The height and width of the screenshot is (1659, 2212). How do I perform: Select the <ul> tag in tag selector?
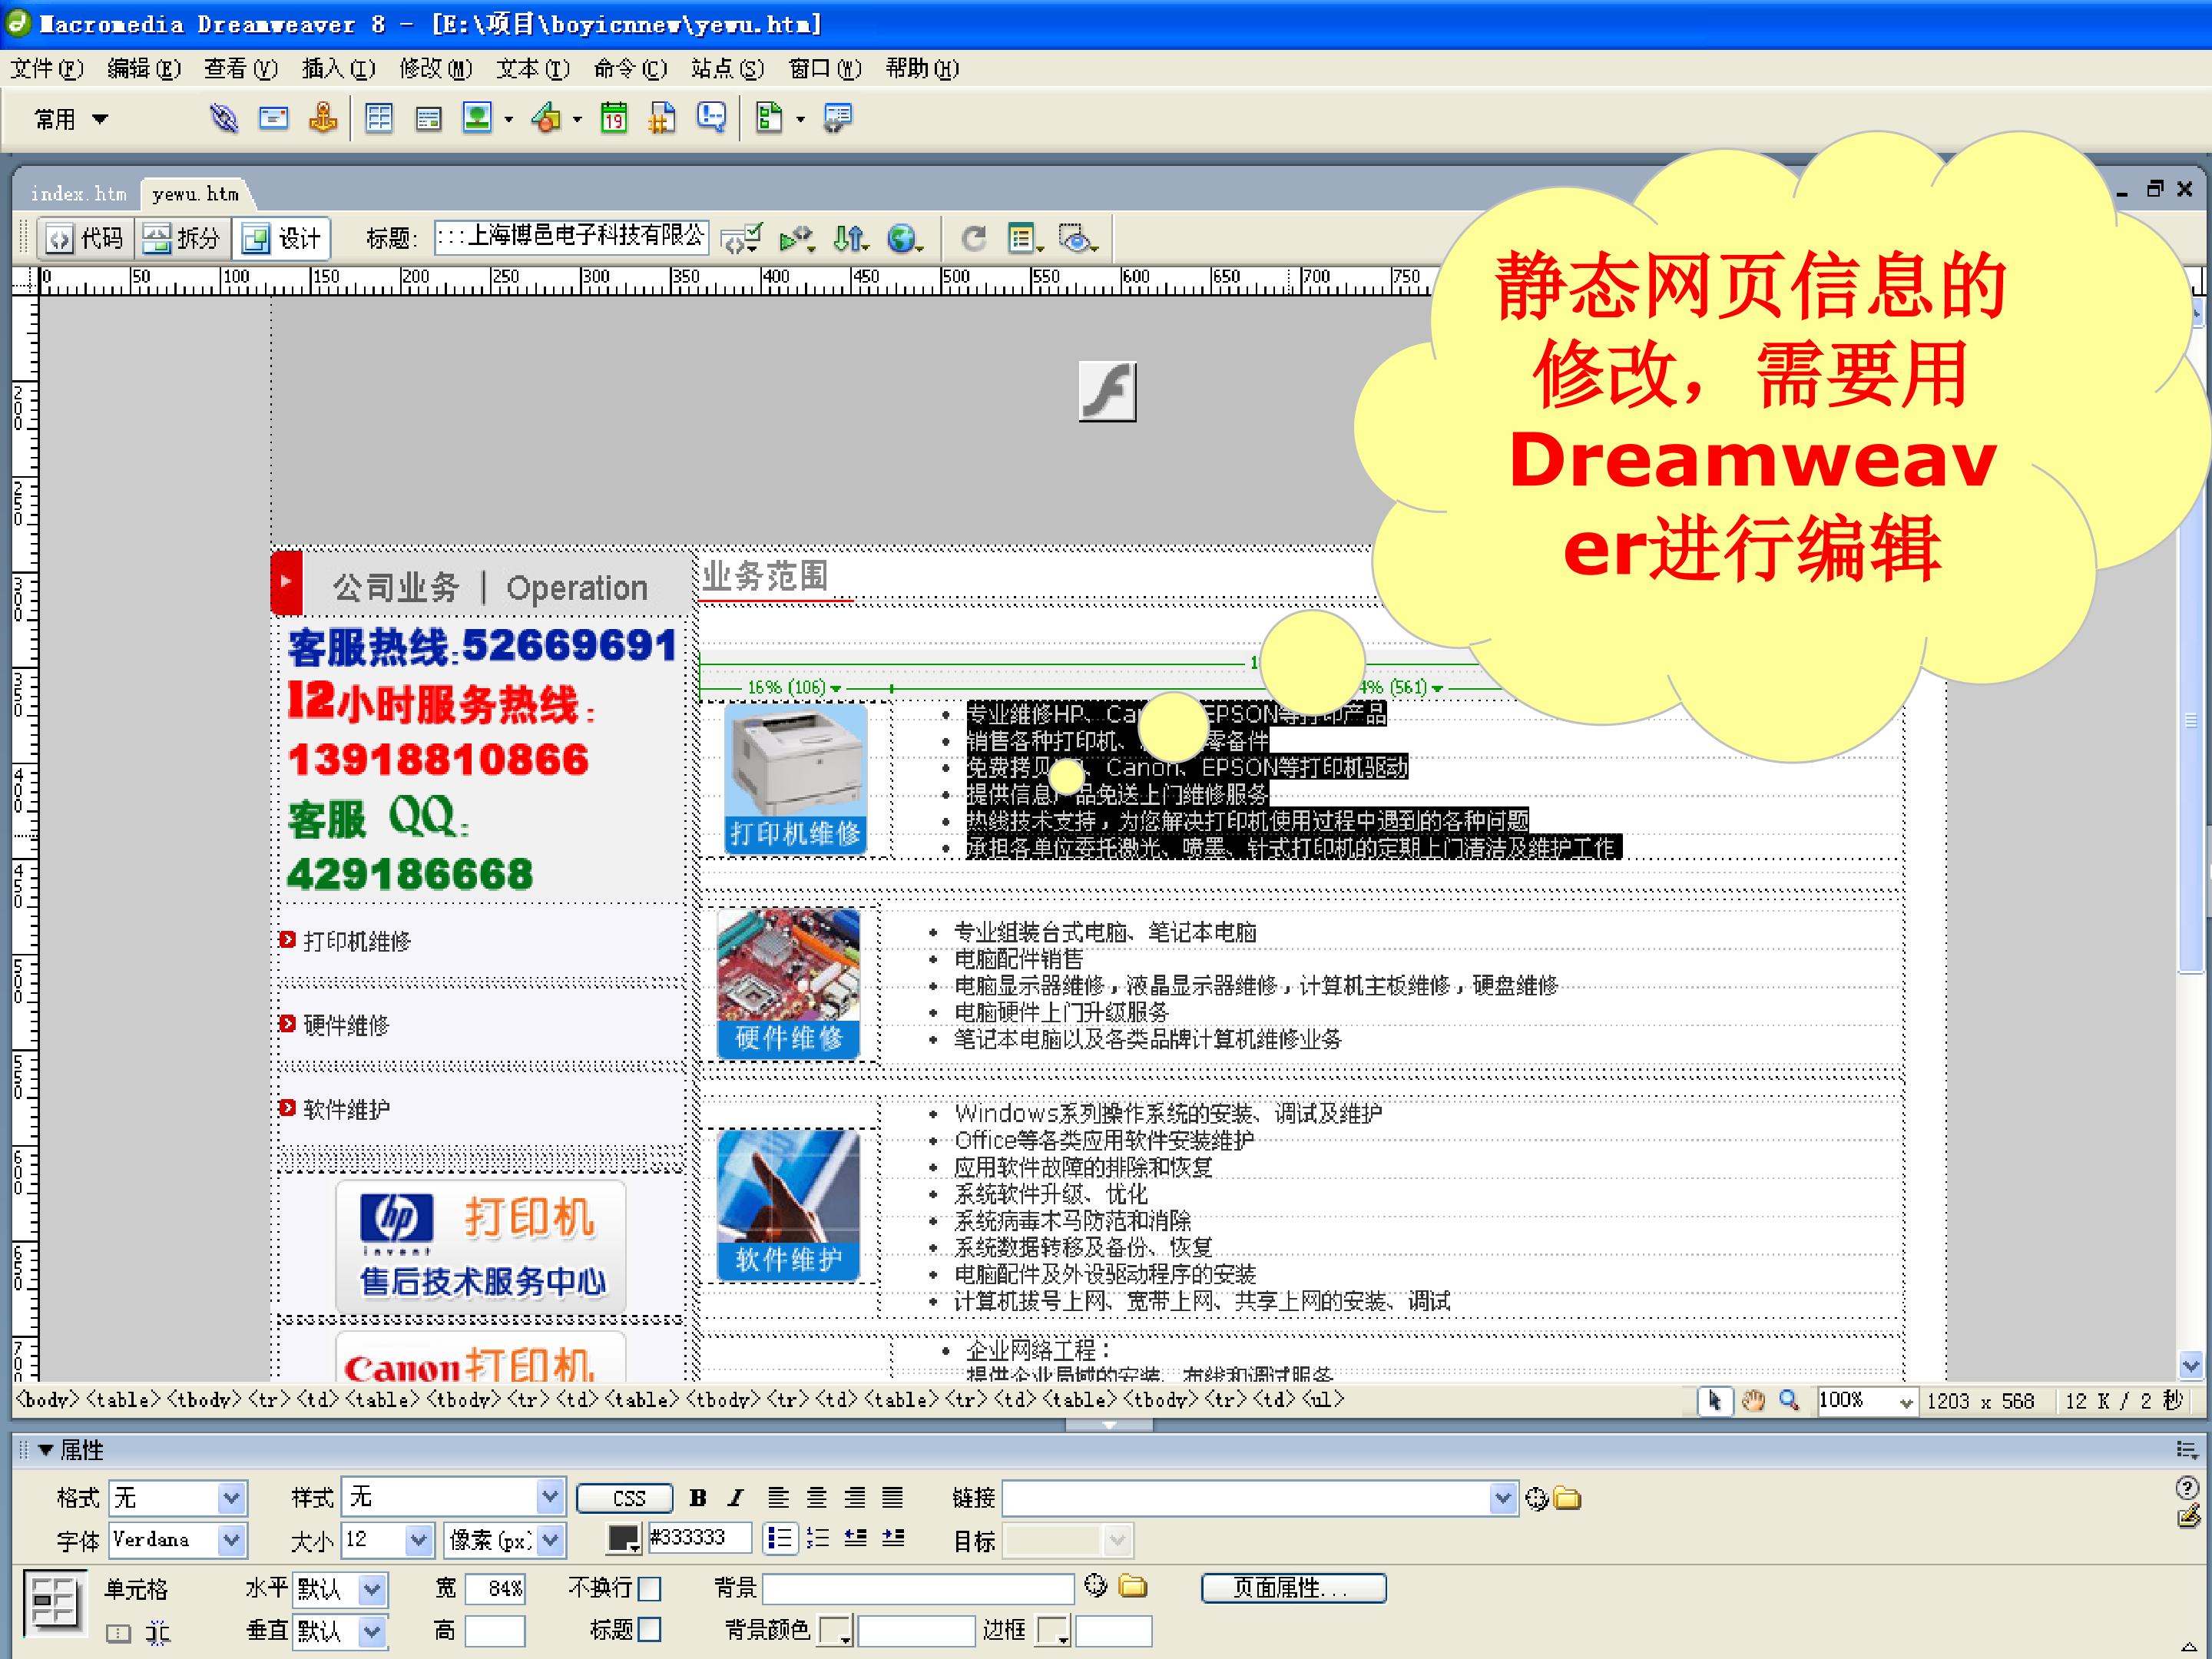coord(1323,1400)
